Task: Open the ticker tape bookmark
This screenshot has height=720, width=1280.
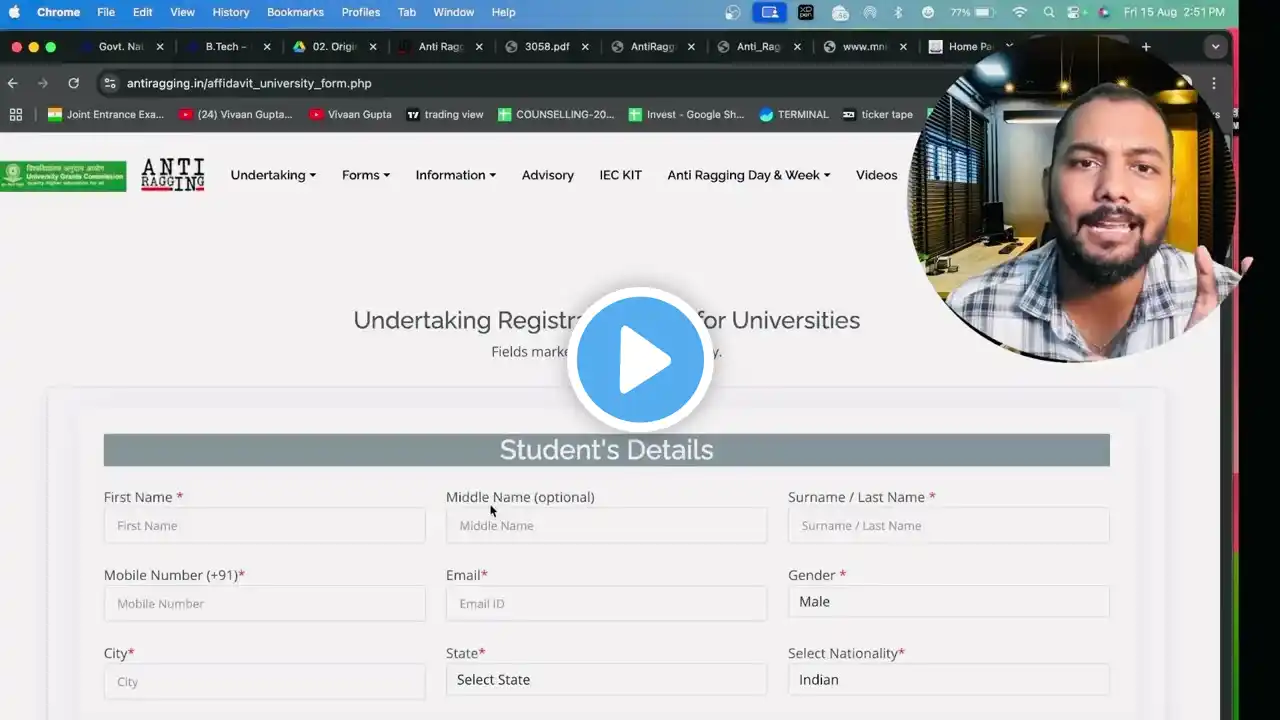Action: click(x=877, y=114)
